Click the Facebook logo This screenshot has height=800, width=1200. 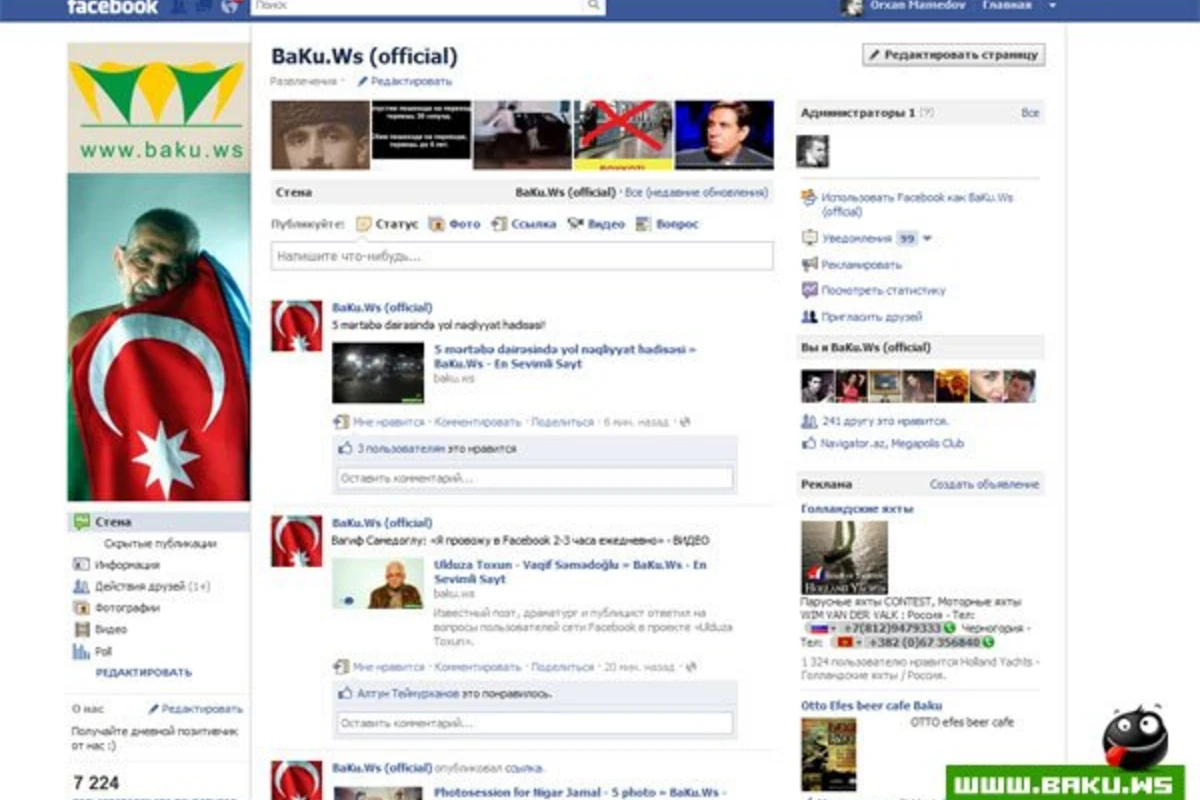112,7
